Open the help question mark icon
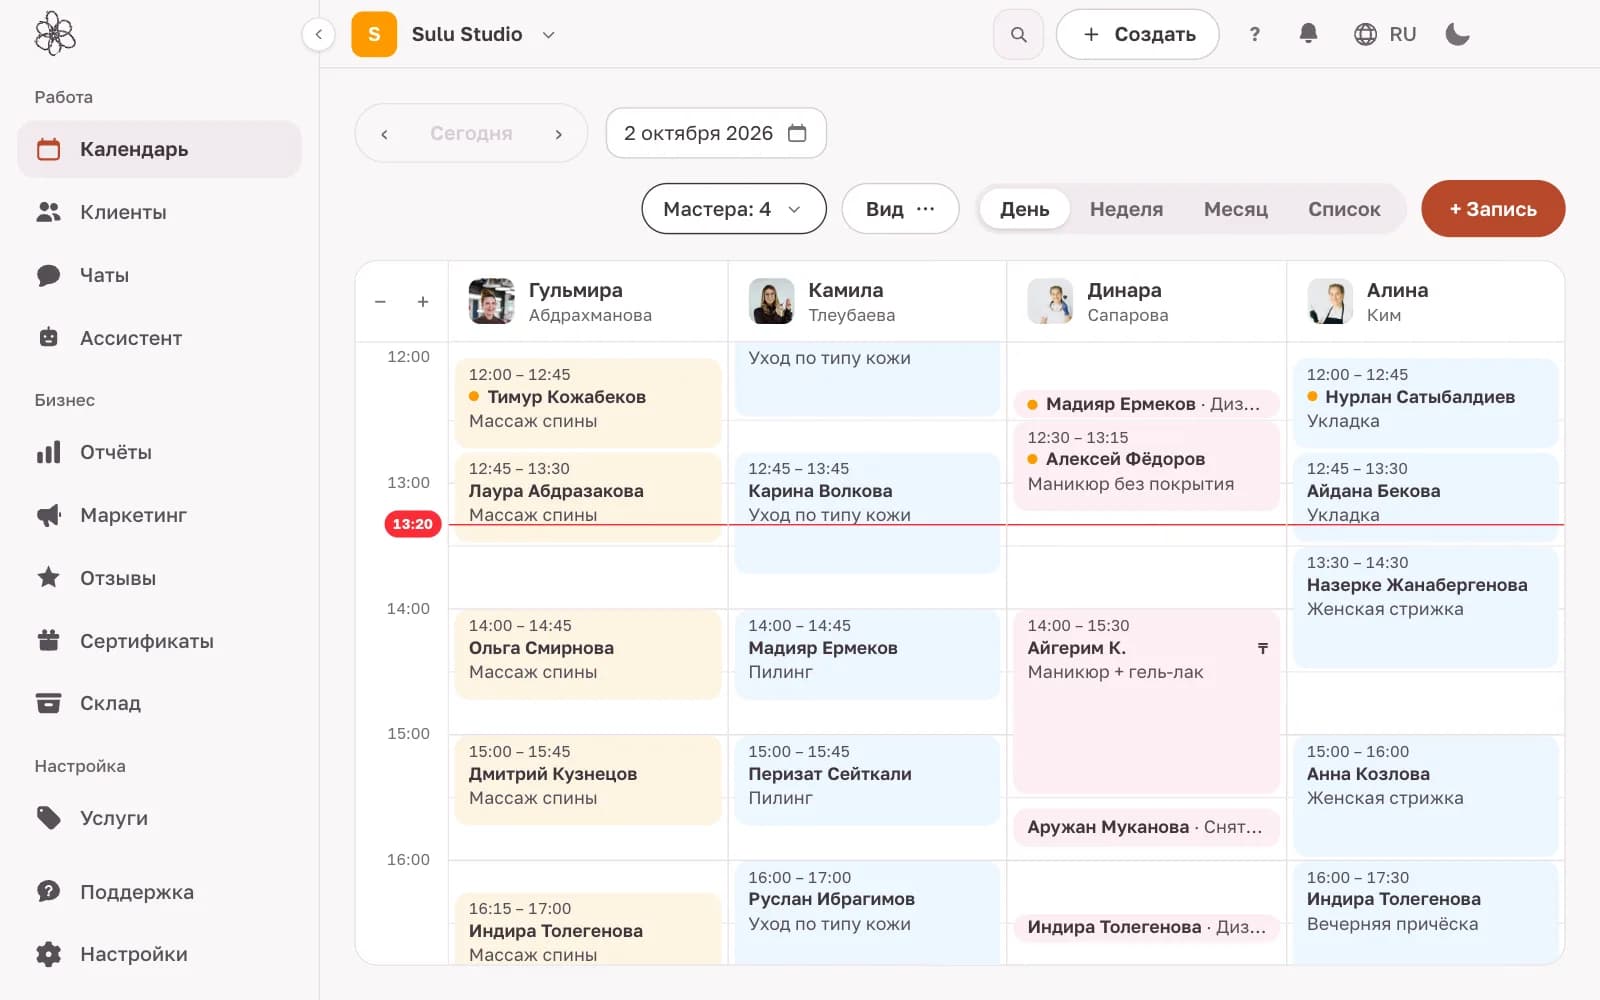Screen dimensions: 1600x1000 click(1254, 34)
